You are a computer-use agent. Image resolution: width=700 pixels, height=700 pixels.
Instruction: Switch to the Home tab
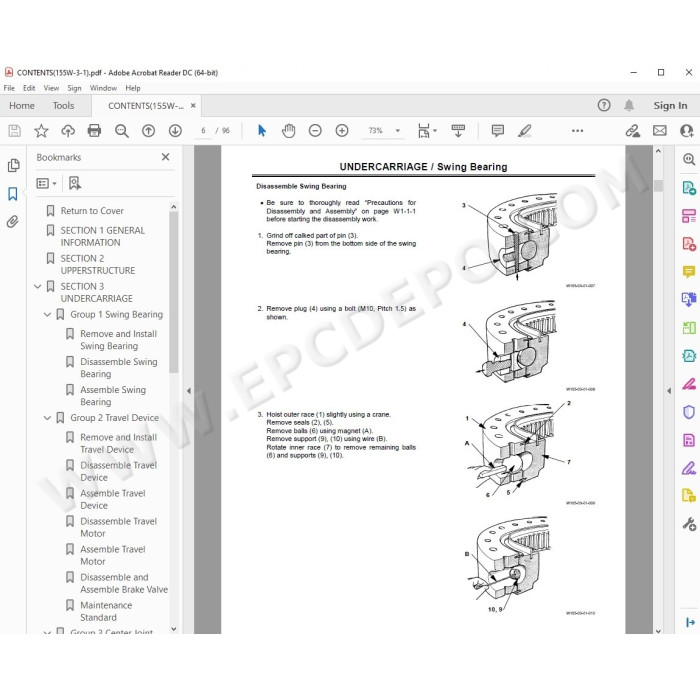click(22, 105)
